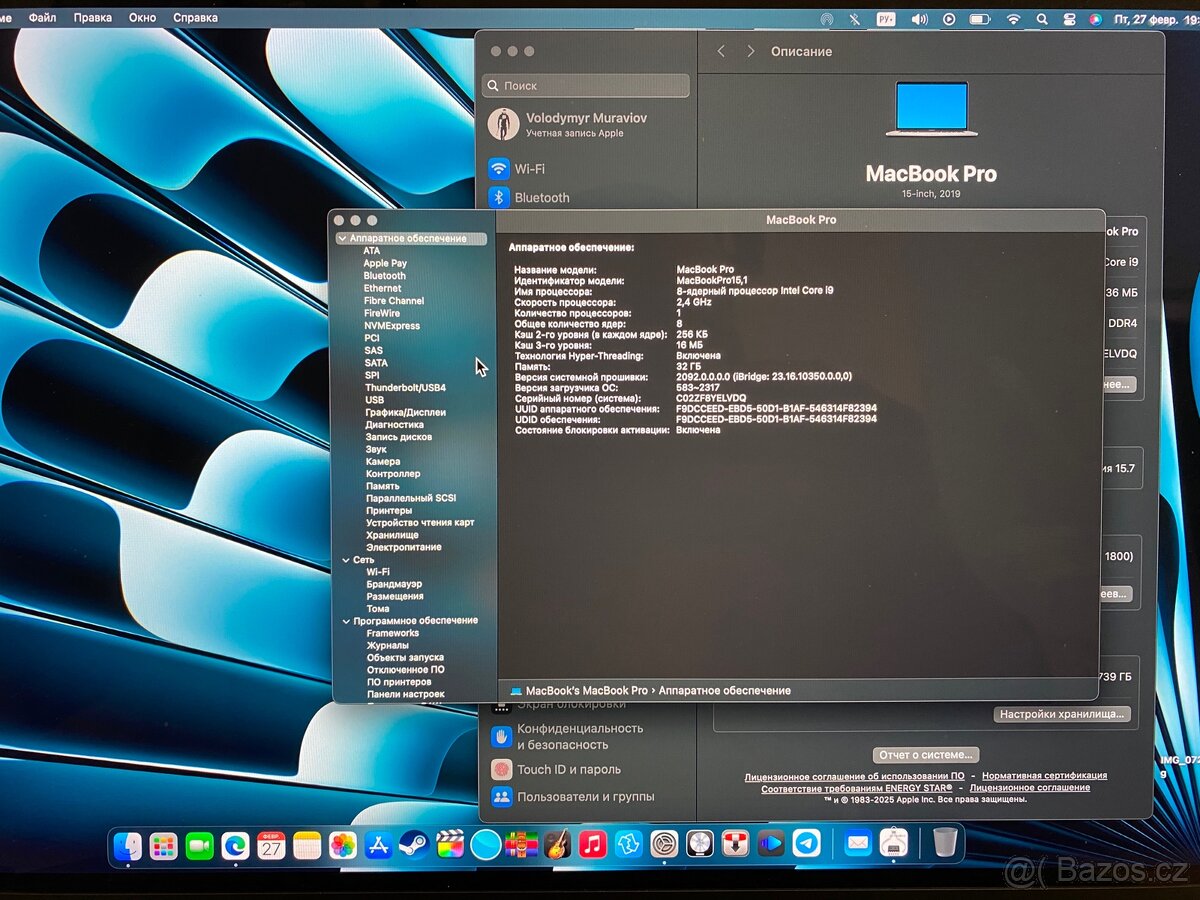Click the Отчет о системе button
Screen dimensions: 1200x900
point(927,754)
